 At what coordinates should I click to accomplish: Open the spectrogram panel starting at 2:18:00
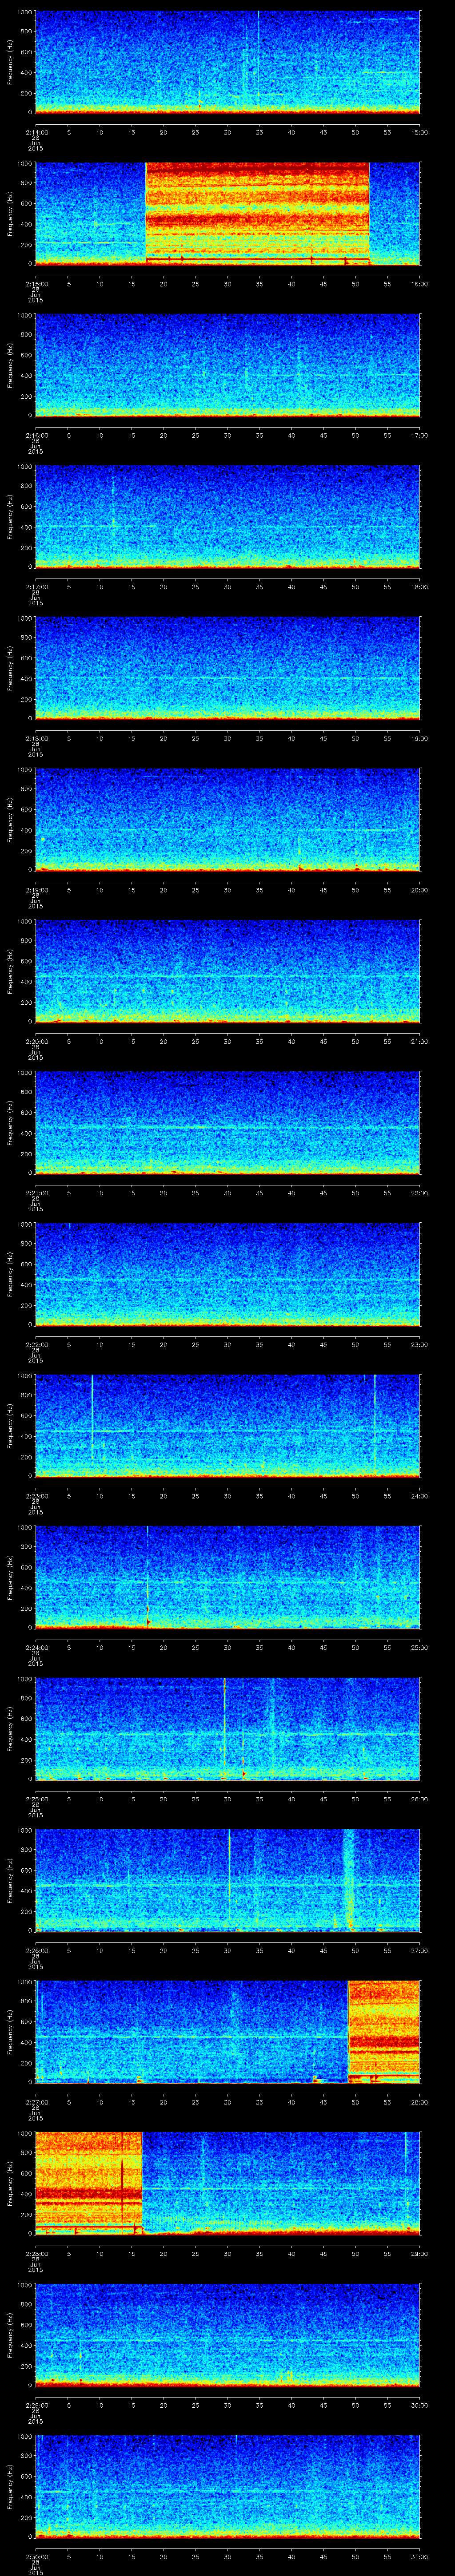pyautogui.click(x=227, y=668)
